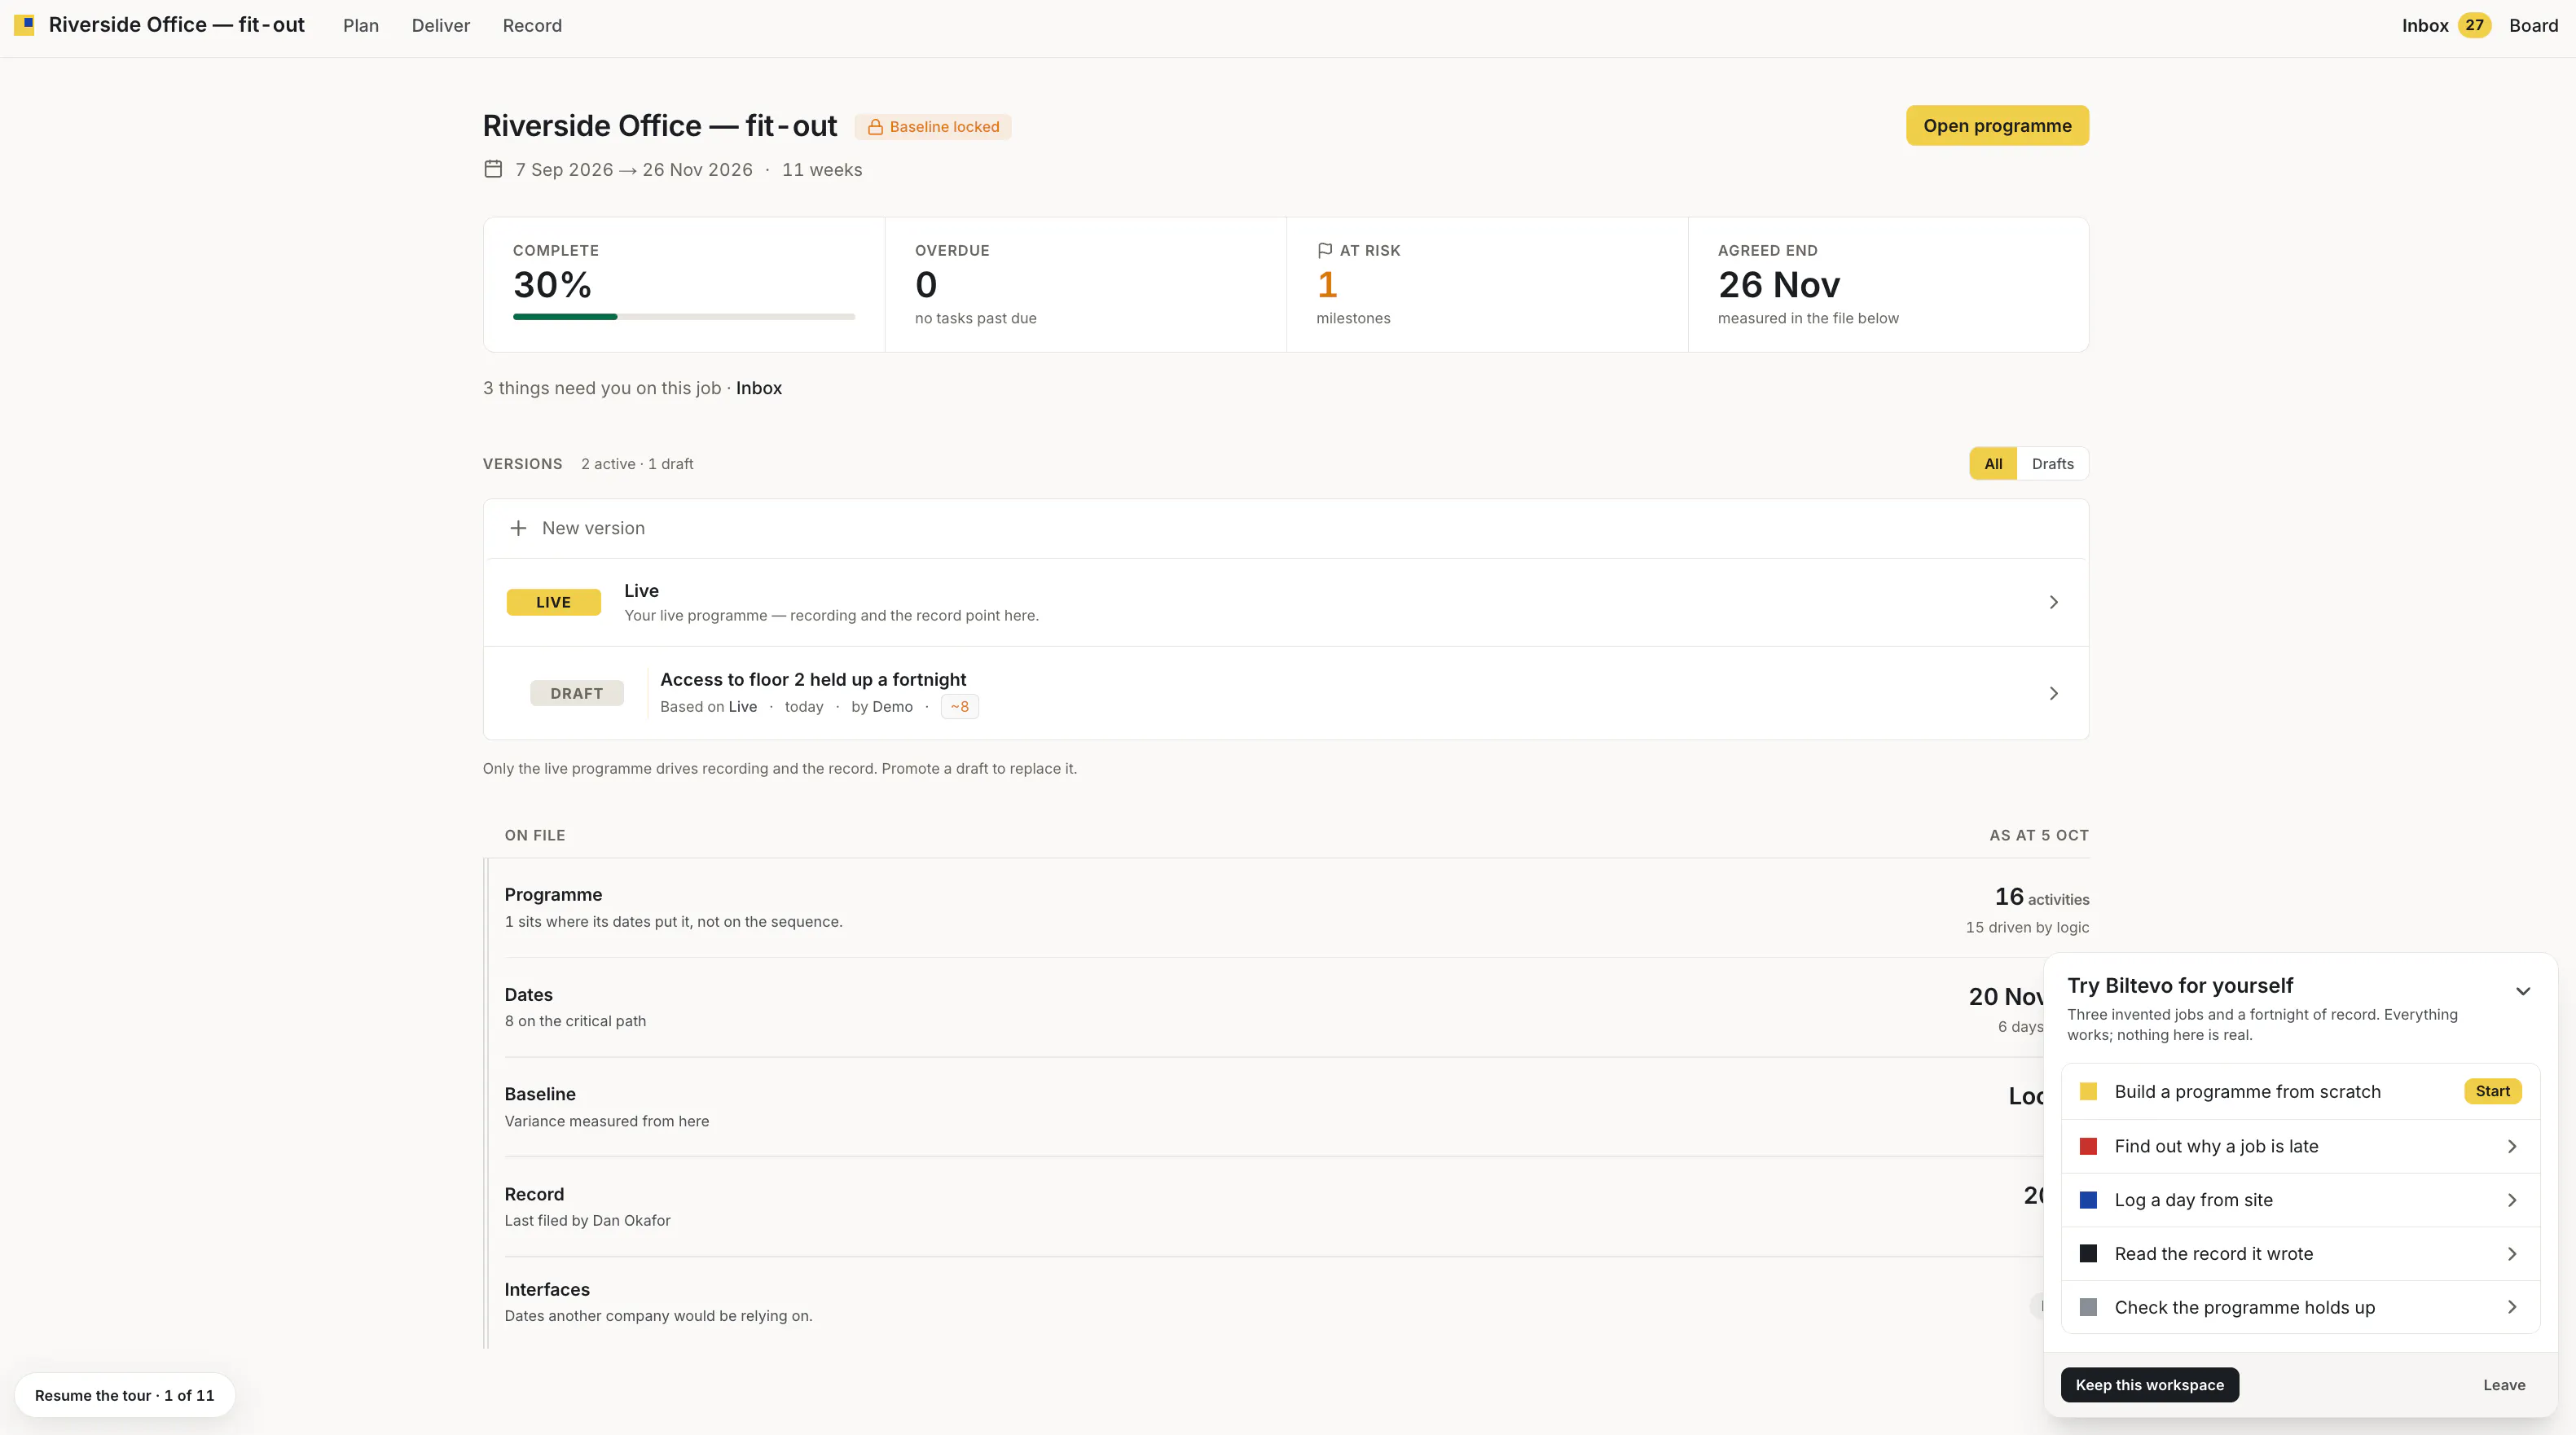This screenshot has height=1435, width=2576.
Task: Start Build a programme from scratch
Action: point(2492,1091)
